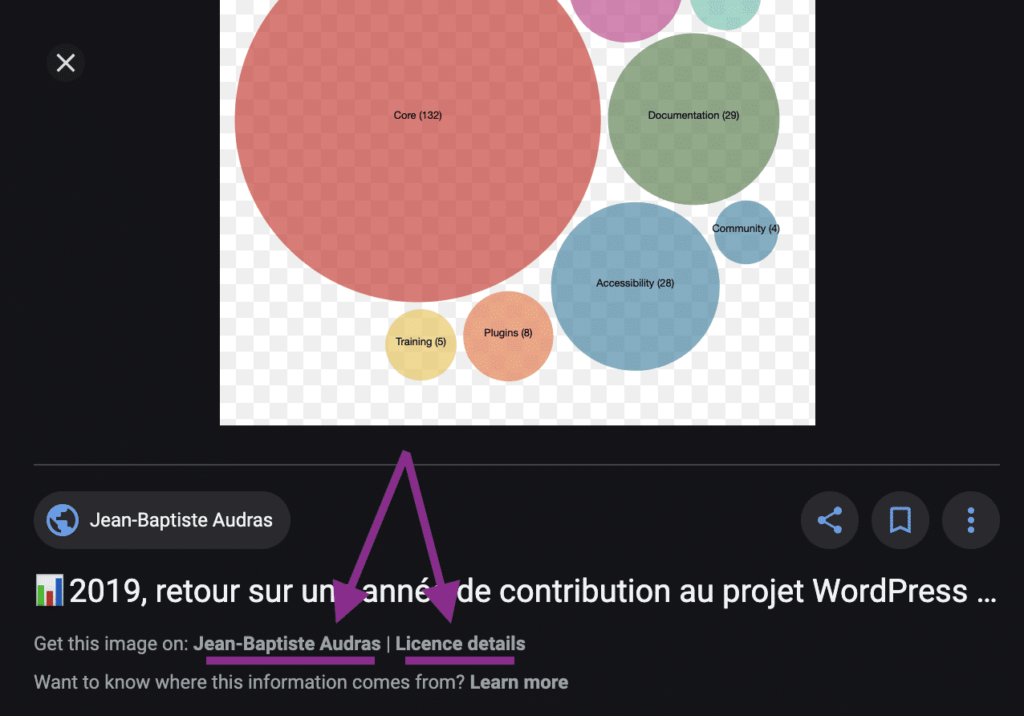1024x716 pixels.
Task: Click the pink bubble at top
Action: (626, 16)
